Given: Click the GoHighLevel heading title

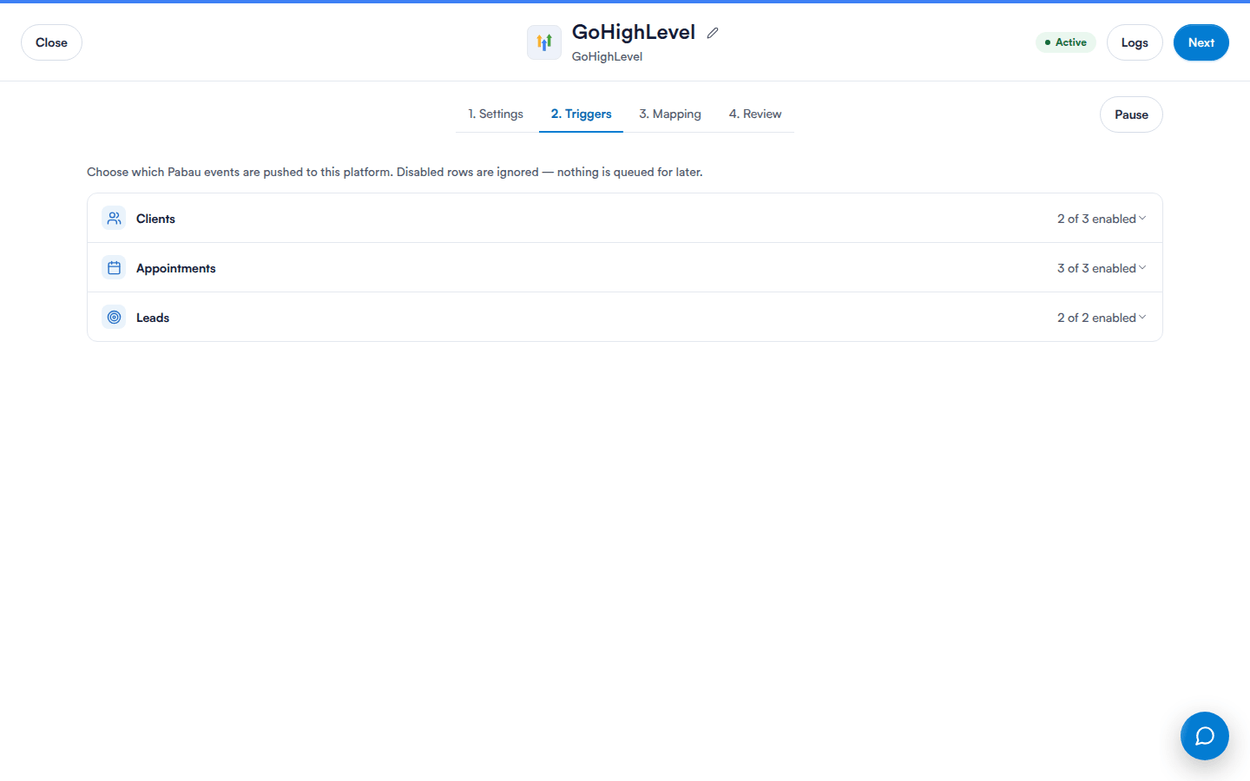Looking at the screenshot, I should coord(633,32).
